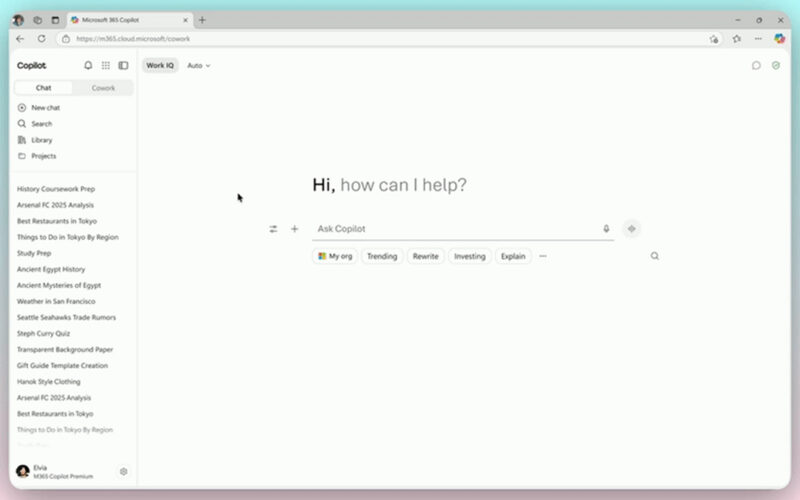Click the My org suggestion chip
The height and width of the screenshot is (500, 800).
(335, 256)
